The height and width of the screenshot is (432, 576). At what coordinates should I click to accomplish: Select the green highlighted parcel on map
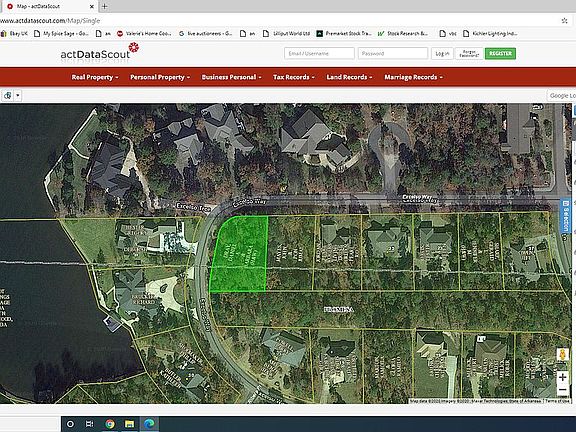pos(240,255)
